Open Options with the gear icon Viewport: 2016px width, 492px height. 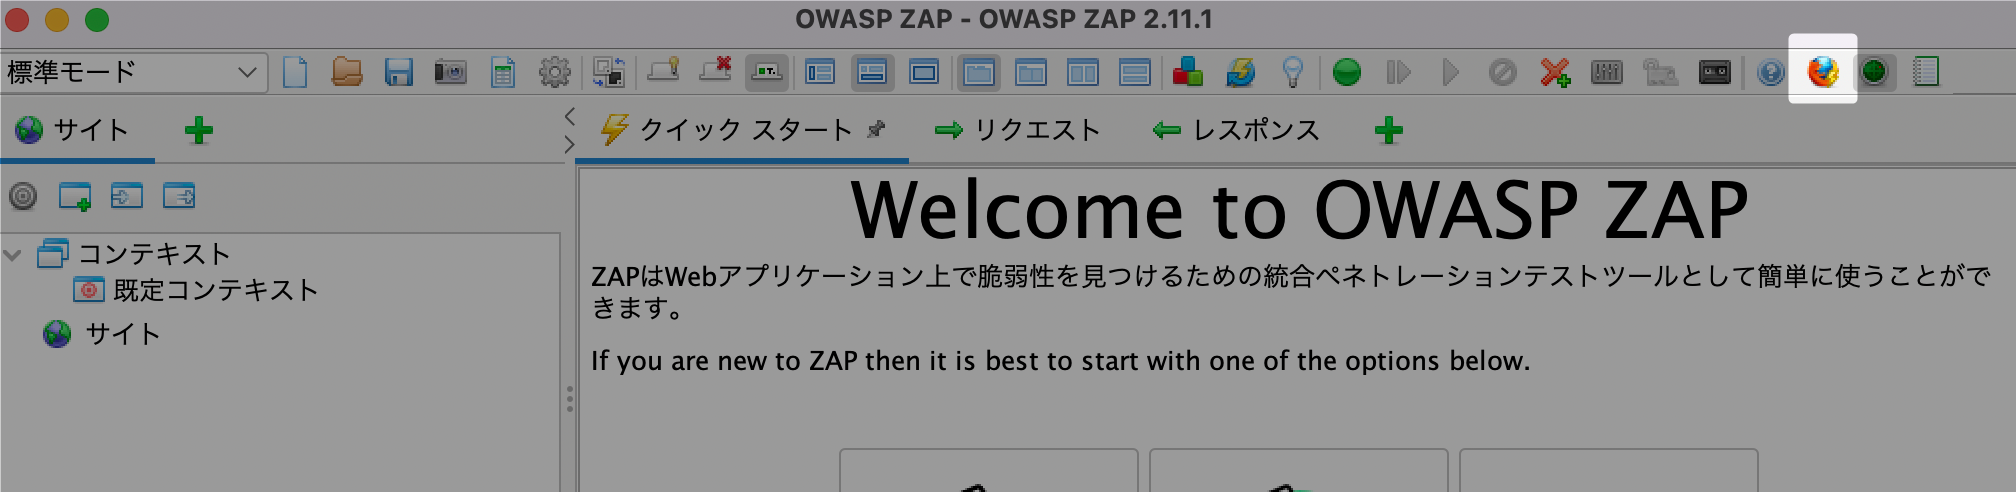click(555, 72)
